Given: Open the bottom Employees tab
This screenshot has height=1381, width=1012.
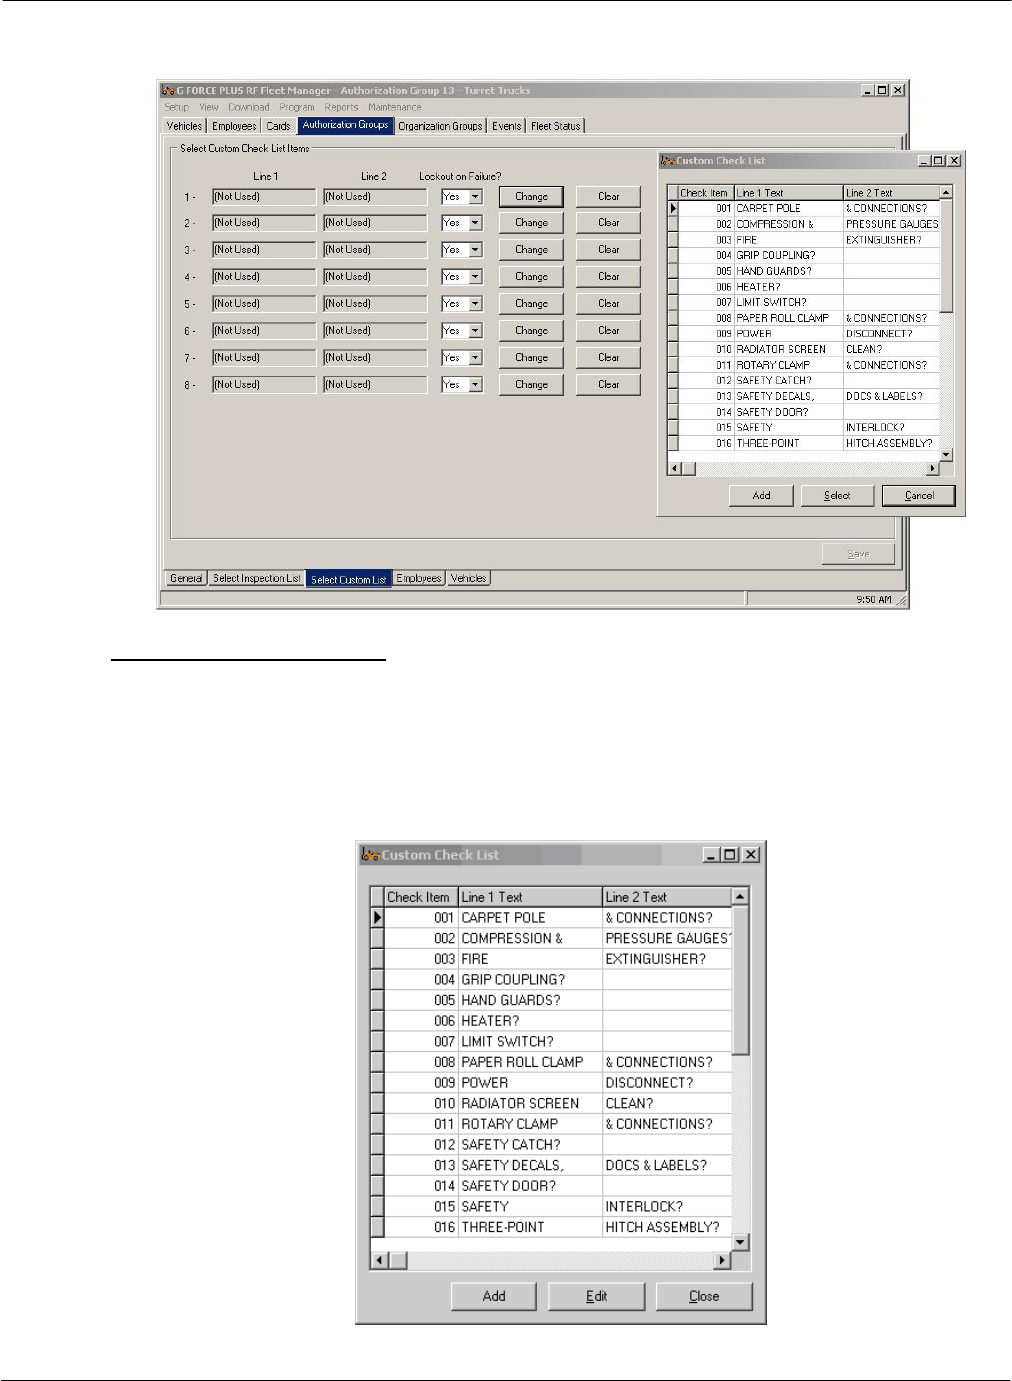Looking at the screenshot, I should point(419,578).
